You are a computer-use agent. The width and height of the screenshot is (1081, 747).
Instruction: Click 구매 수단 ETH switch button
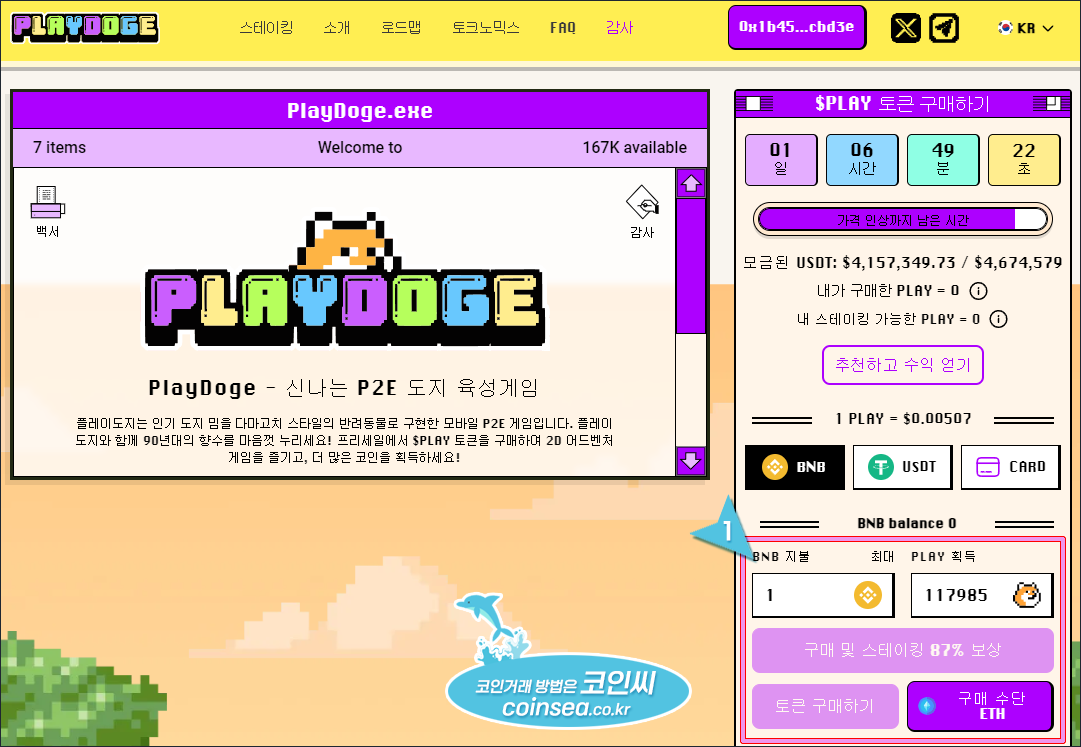980,706
